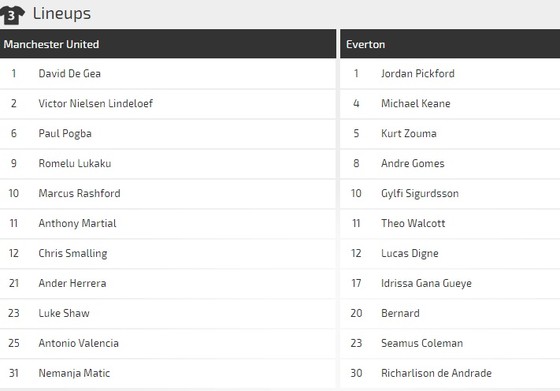560x391 pixels.
Task: Select Chris Smalling row
Action: [168, 254]
